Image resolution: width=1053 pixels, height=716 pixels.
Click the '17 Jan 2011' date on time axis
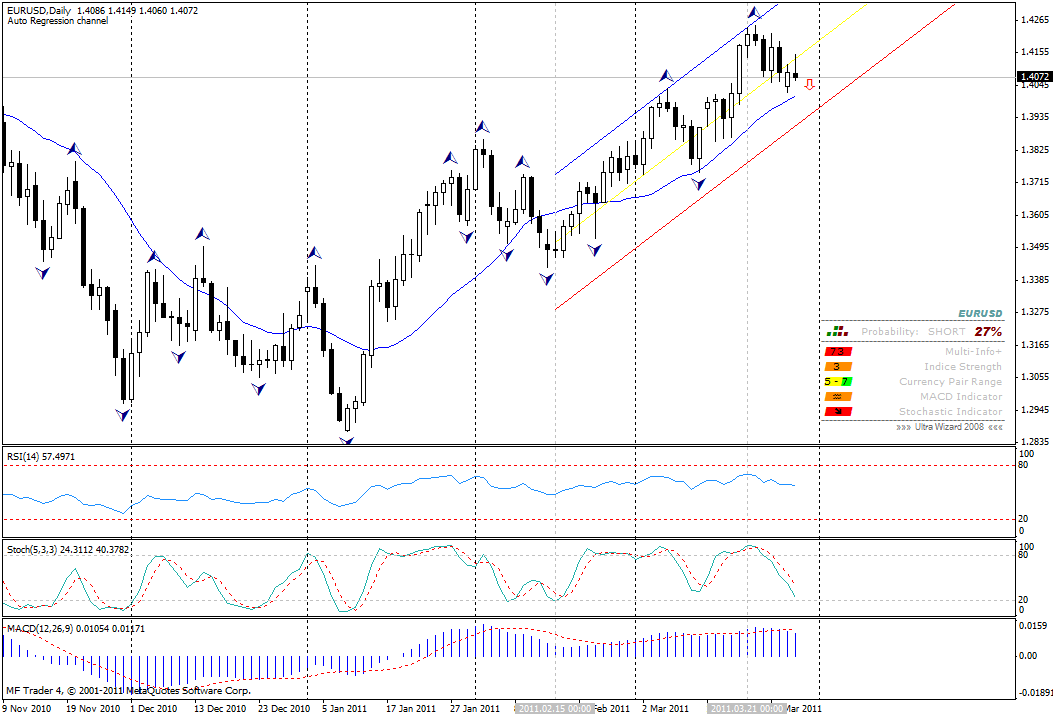tap(411, 708)
